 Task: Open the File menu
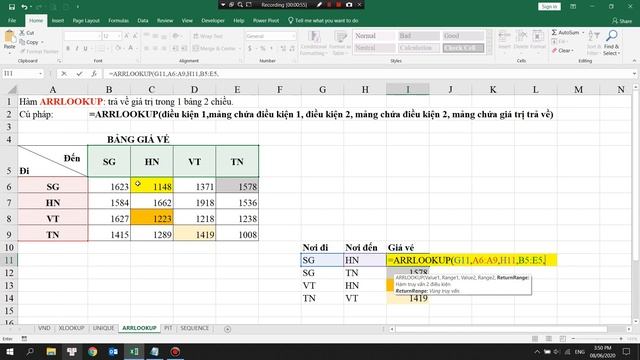[x=12, y=21]
